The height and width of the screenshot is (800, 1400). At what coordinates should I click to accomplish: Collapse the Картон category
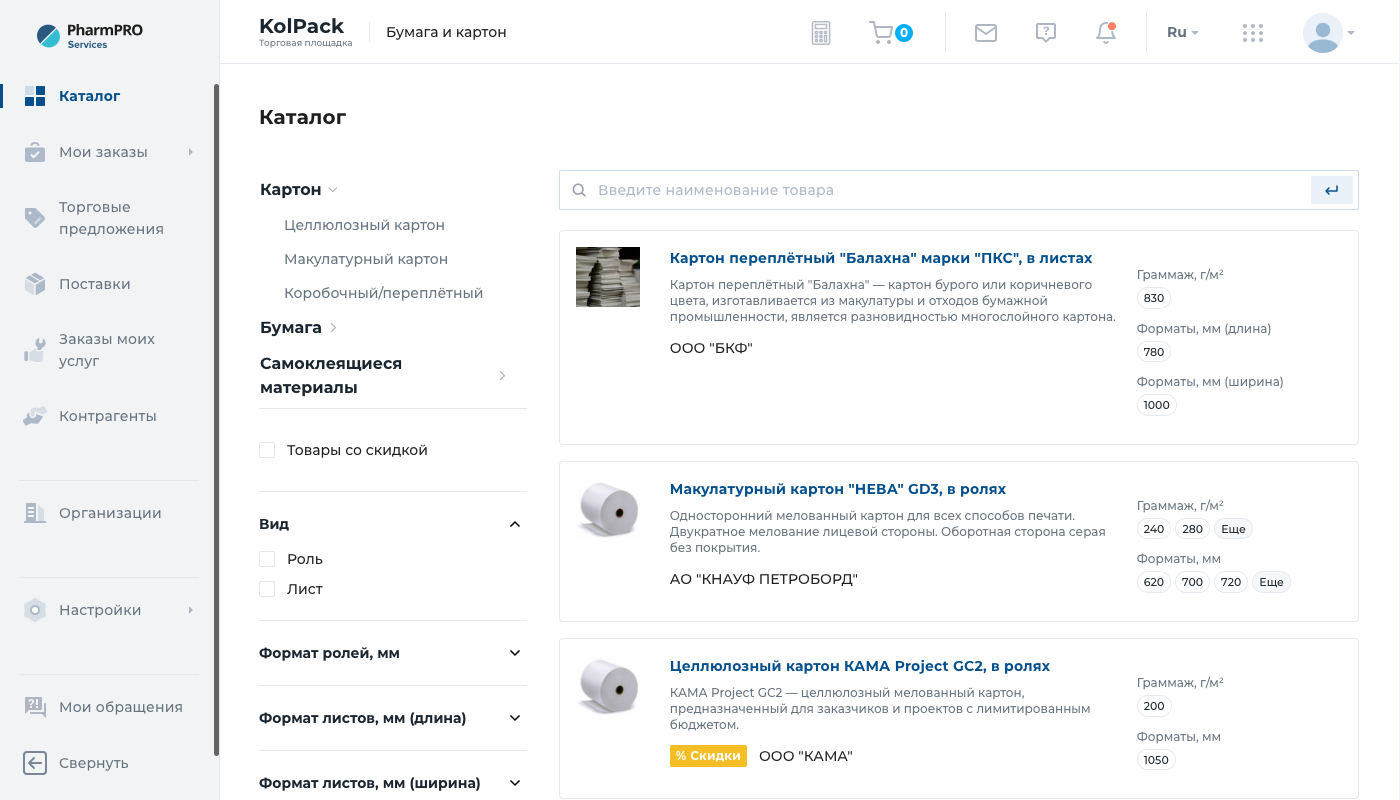pos(333,190)
